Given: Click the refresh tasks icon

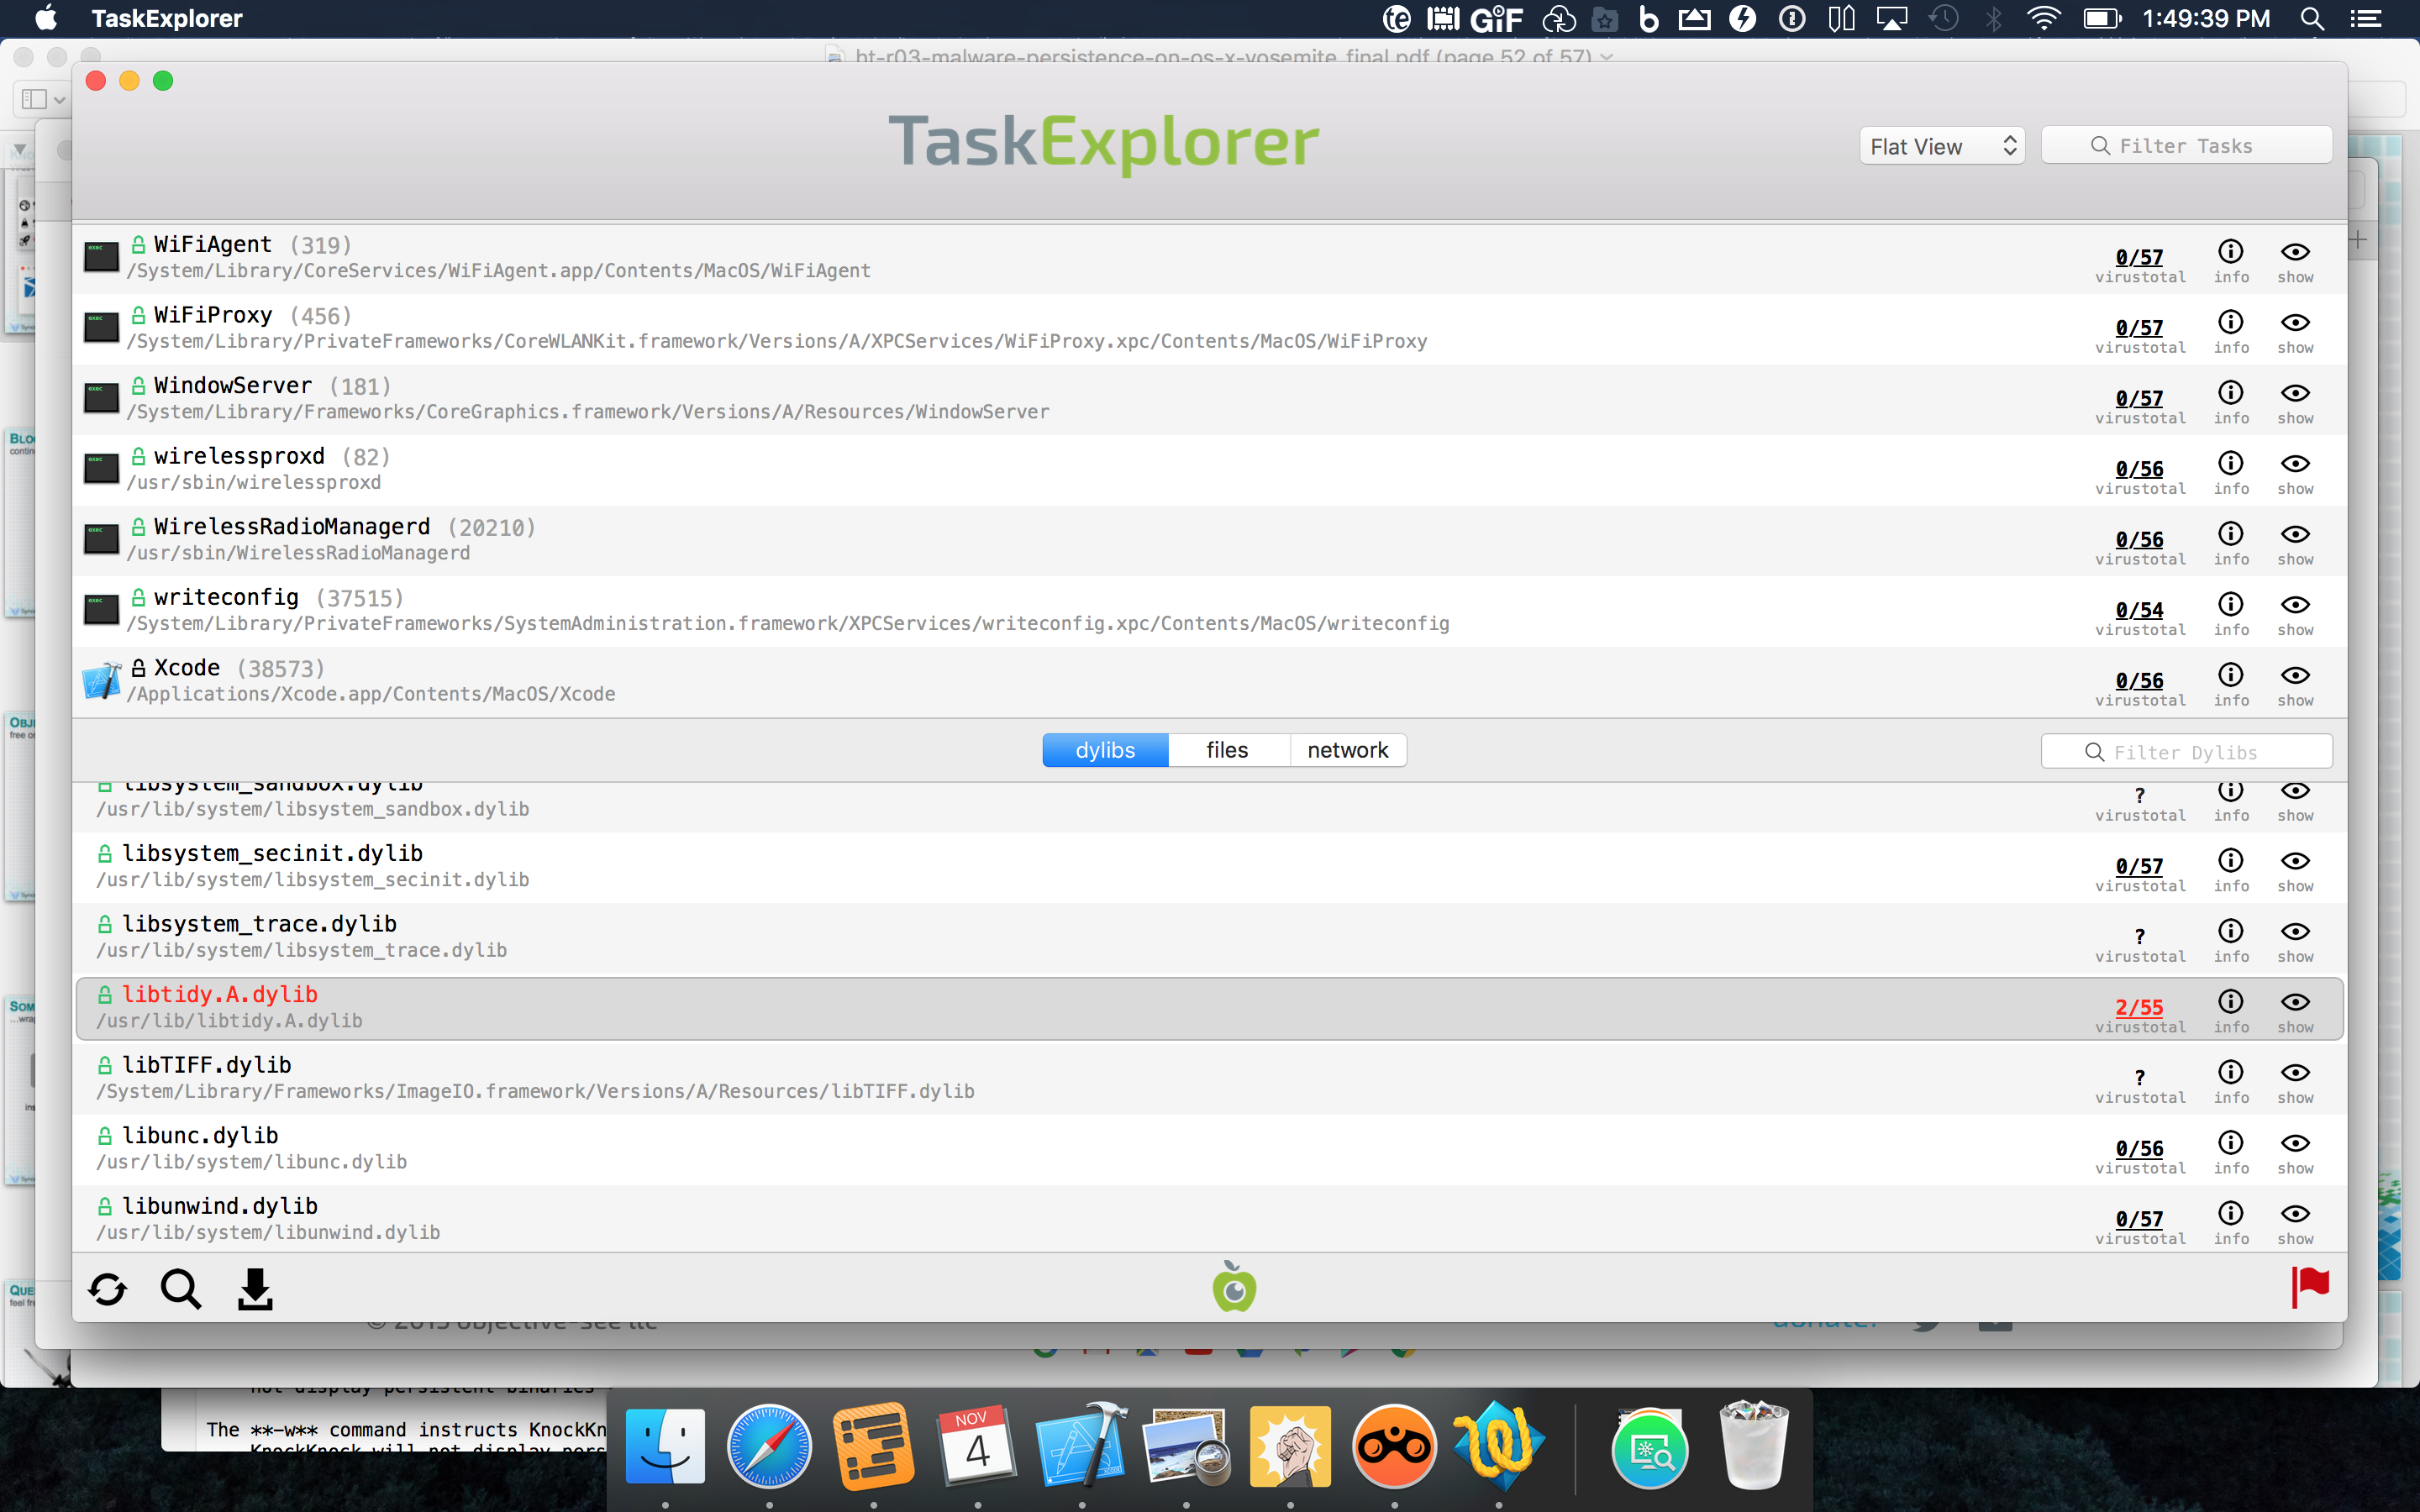Looking at the screenshot, I should coord(107,1289).
